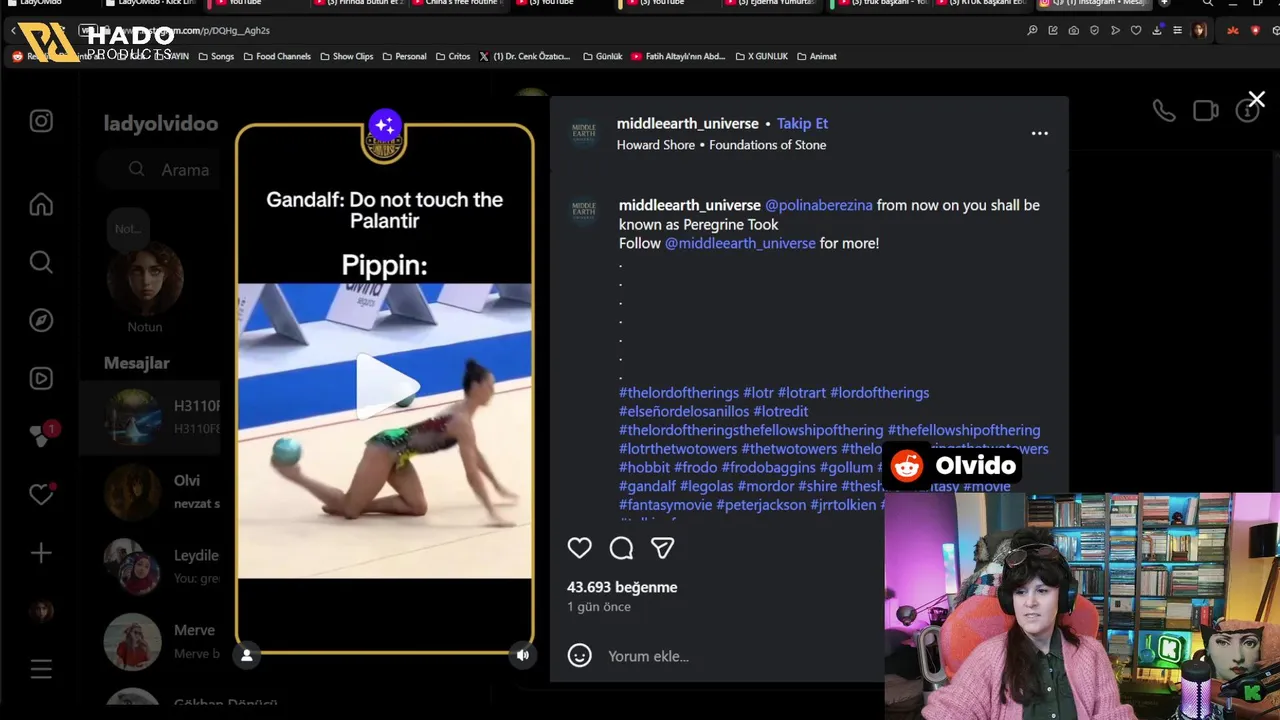
Task: Click the @middleearth_universe mention in caption
Action: [740, 243]
